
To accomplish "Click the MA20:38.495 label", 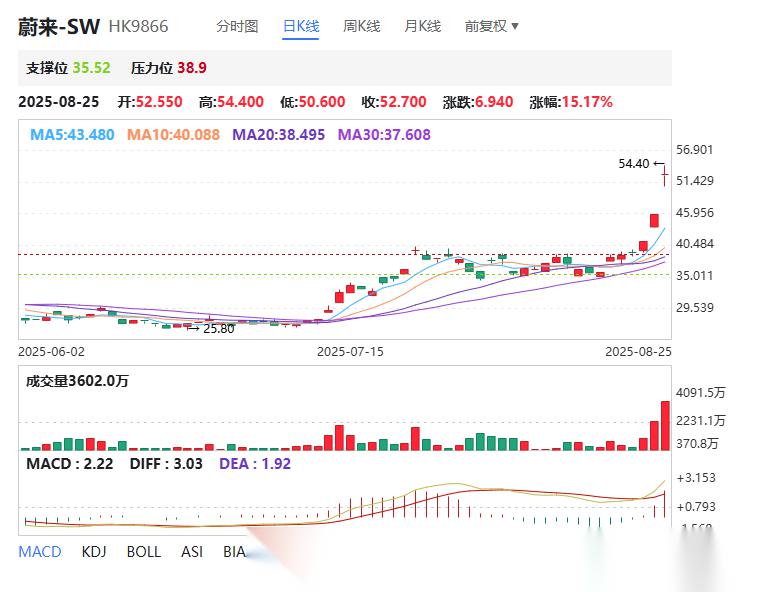I will (279, 134).
